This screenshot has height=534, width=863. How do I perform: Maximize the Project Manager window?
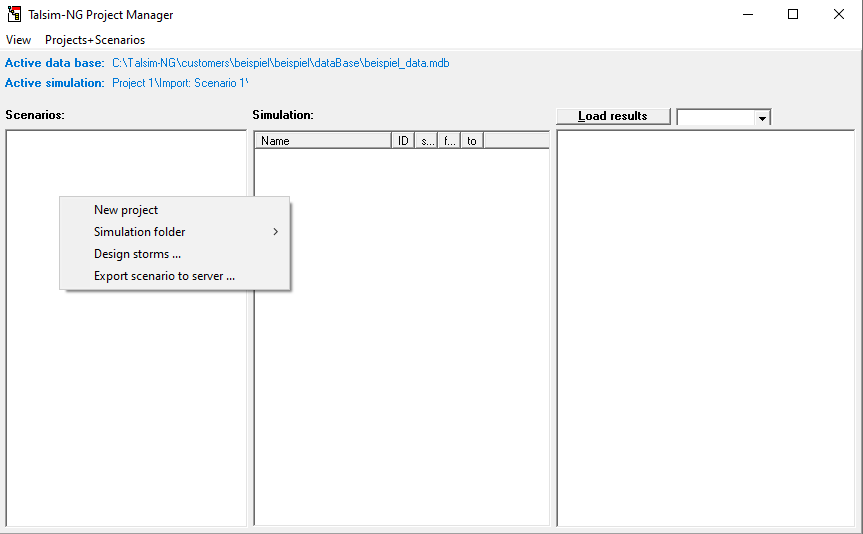[793, 14]
